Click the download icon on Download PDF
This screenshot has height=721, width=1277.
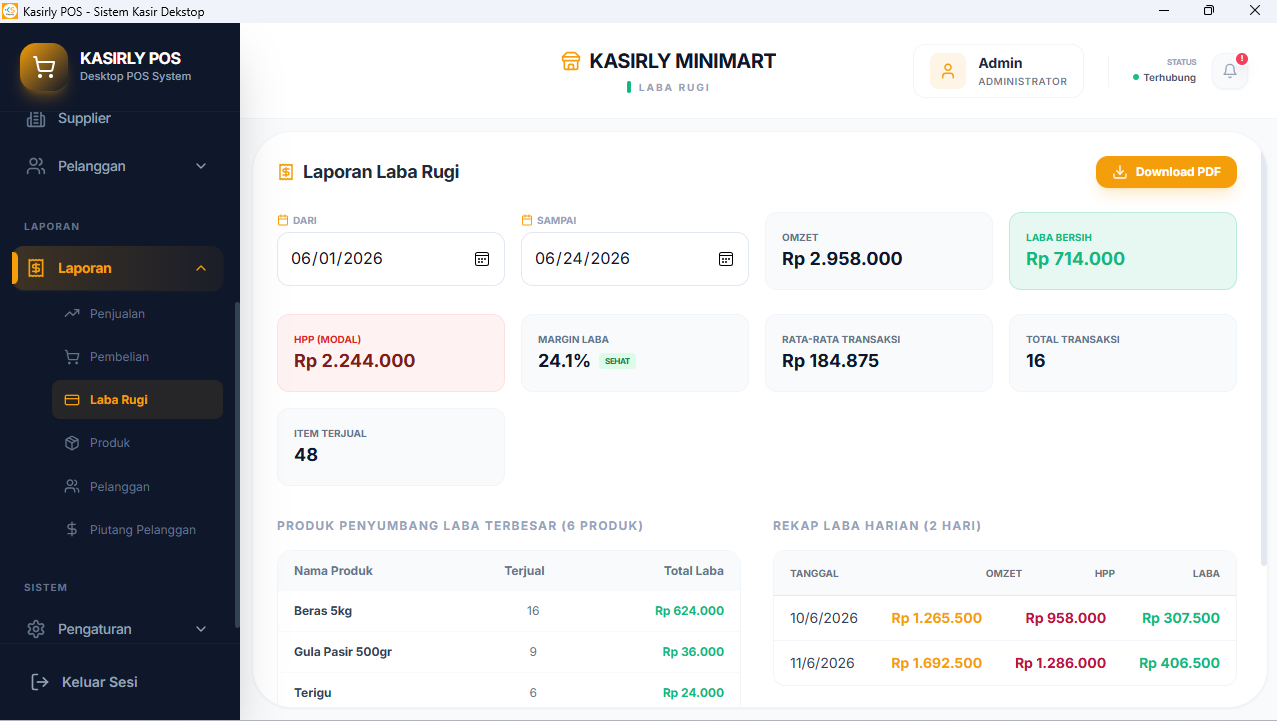pyautogui.click(x=1120, y=172)
